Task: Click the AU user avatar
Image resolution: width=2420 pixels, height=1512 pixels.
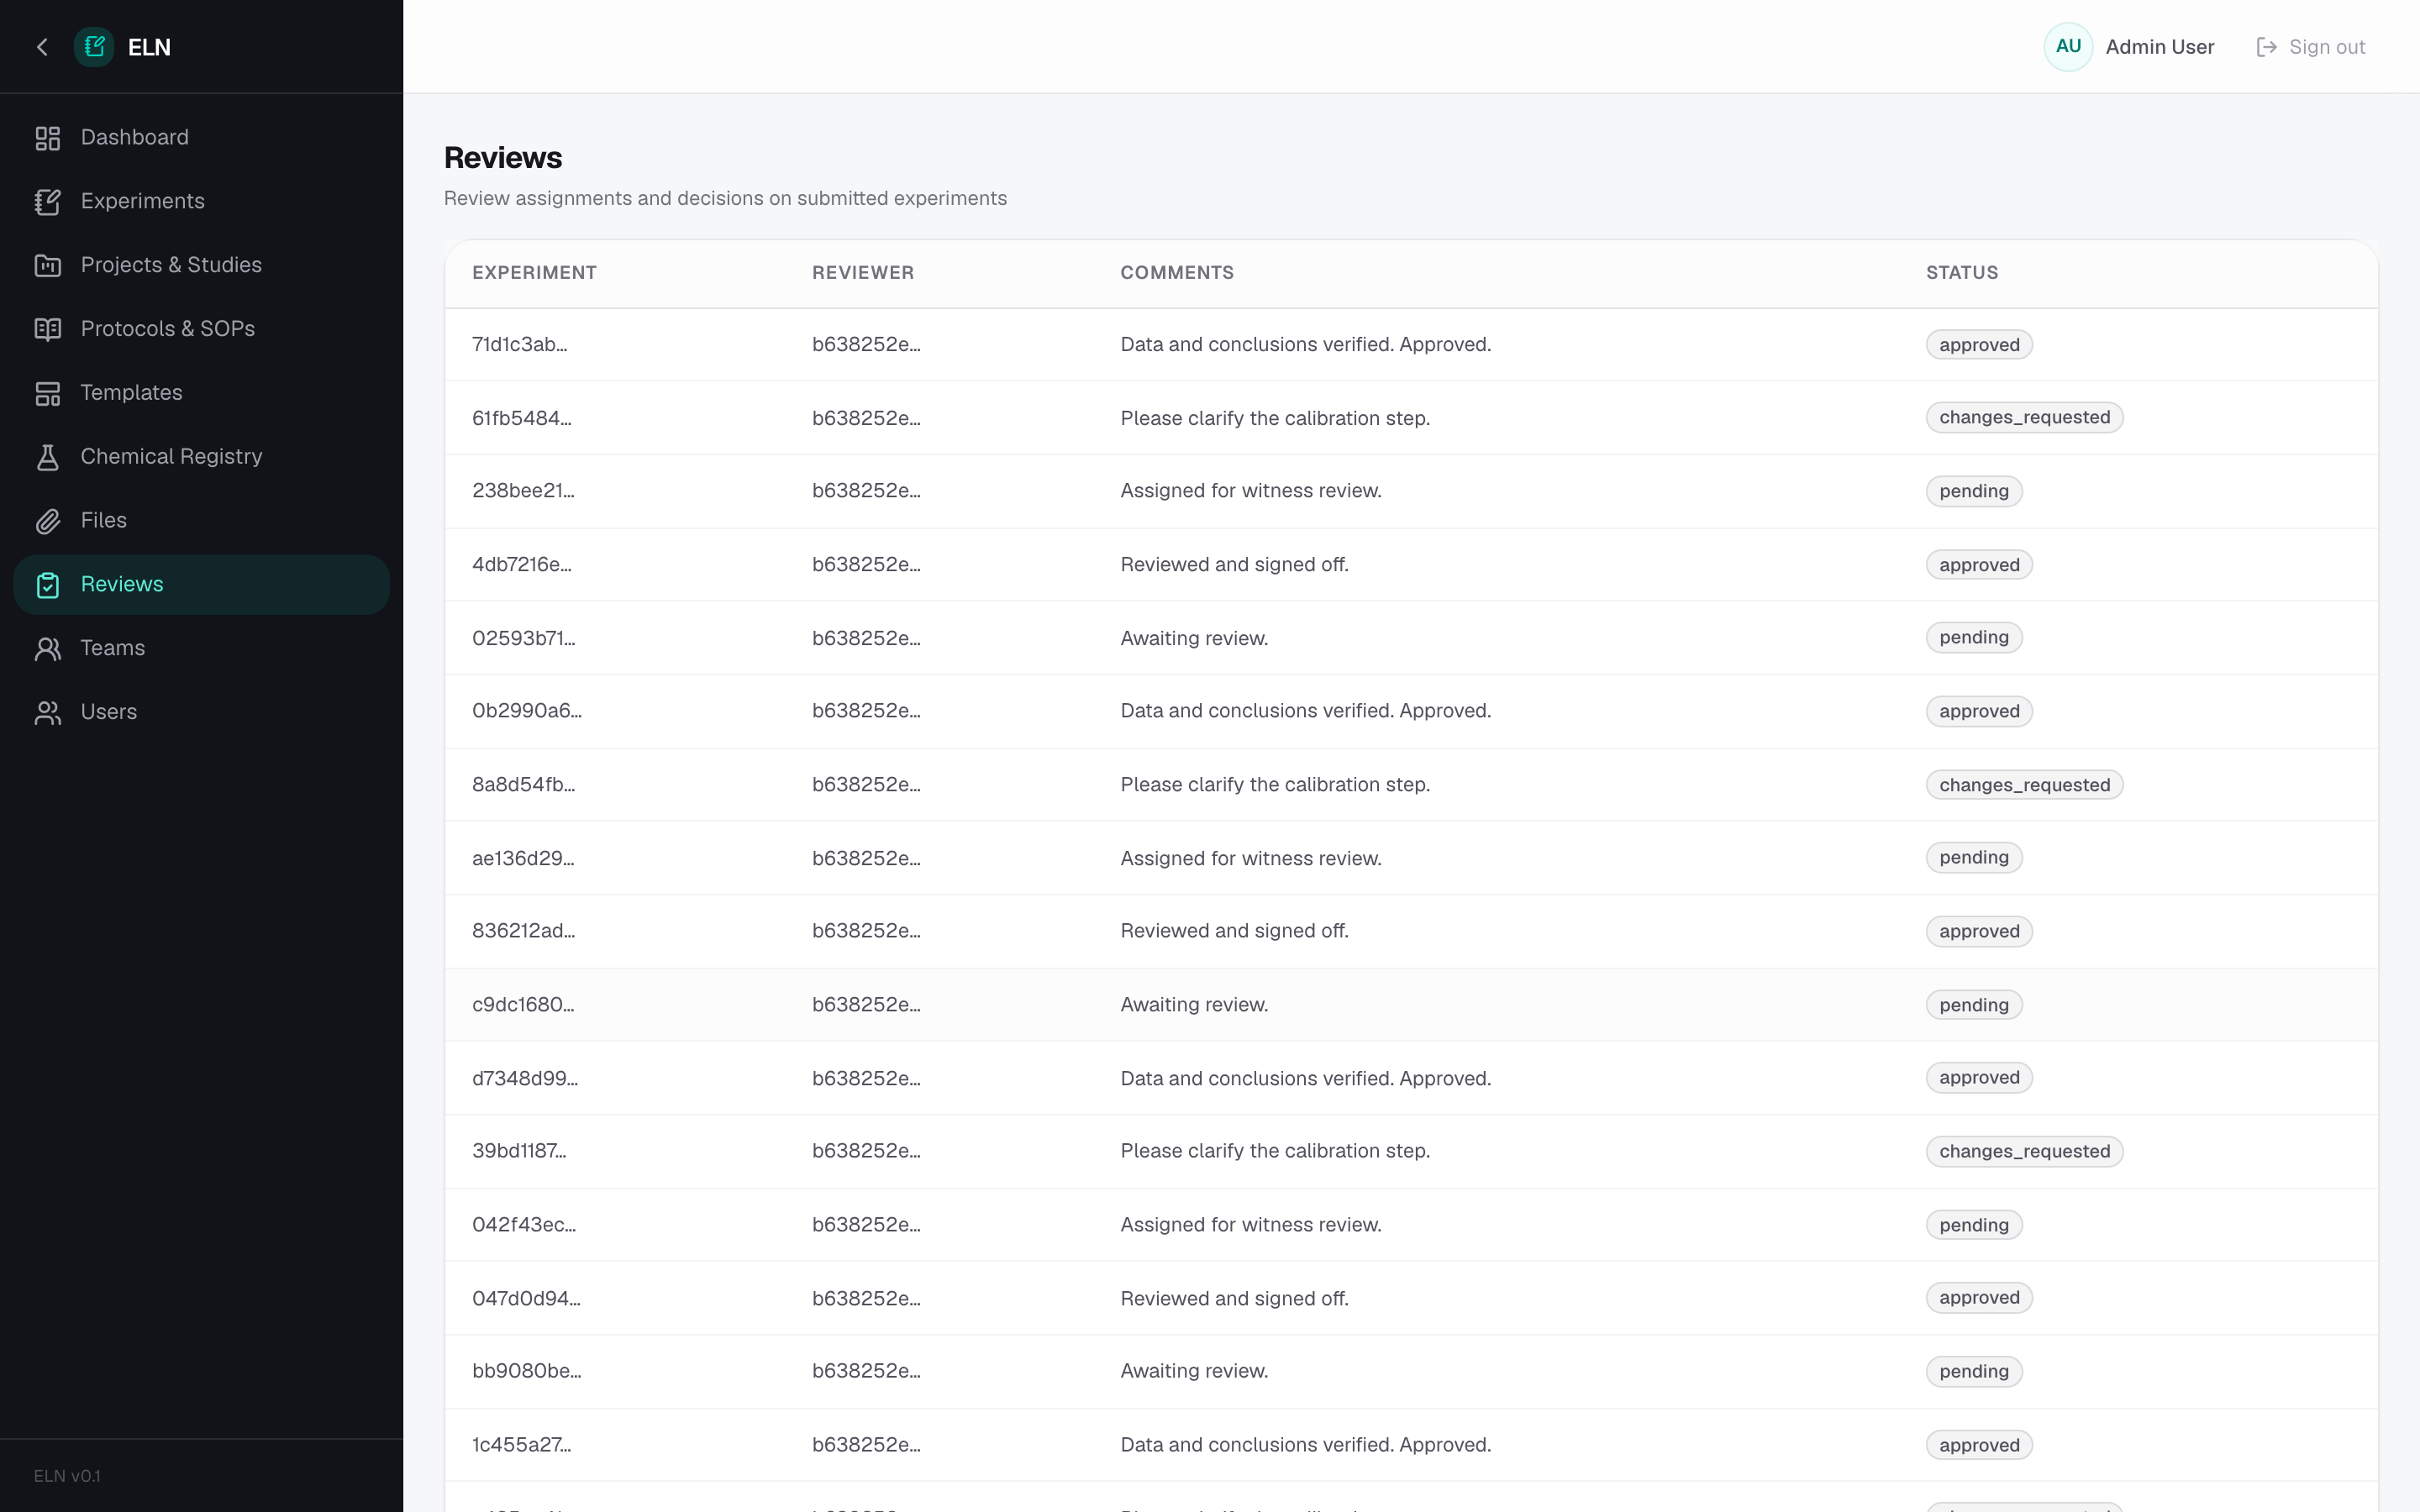Action: tap(2068, 47)
